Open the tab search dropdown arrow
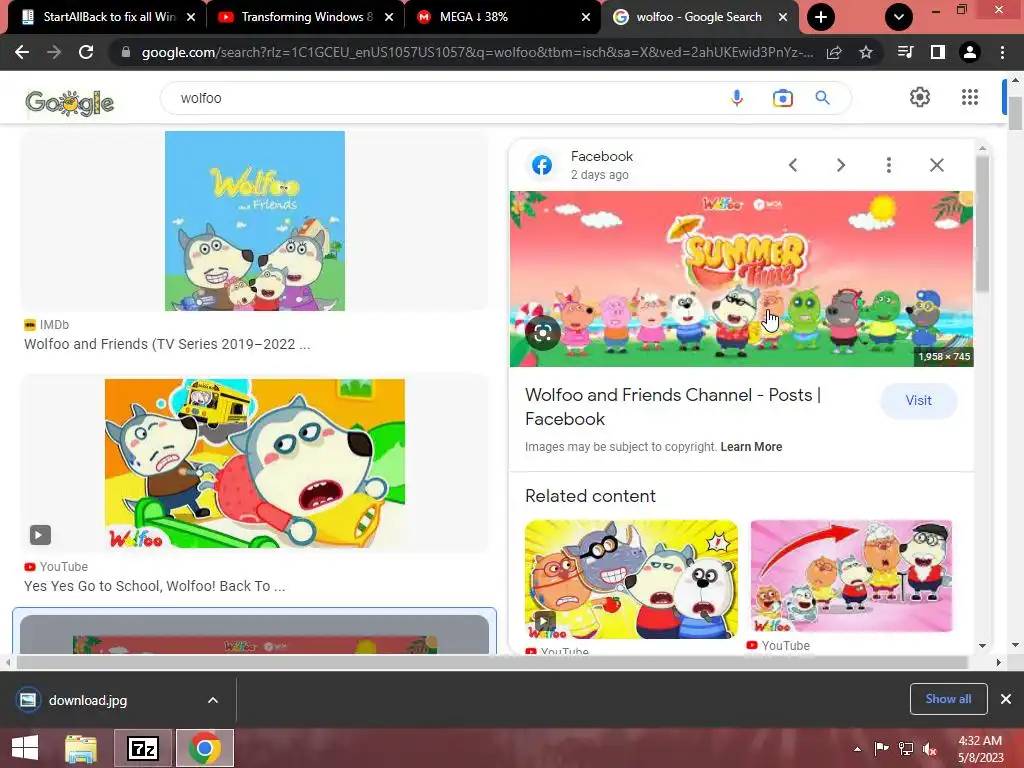This screenshot has width=1024, height=768. click(x=899, y=17)
